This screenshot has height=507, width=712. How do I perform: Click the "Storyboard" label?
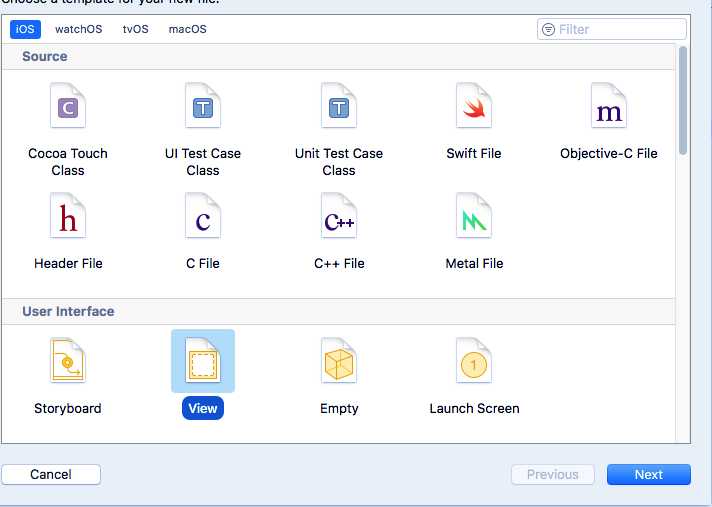68,409
